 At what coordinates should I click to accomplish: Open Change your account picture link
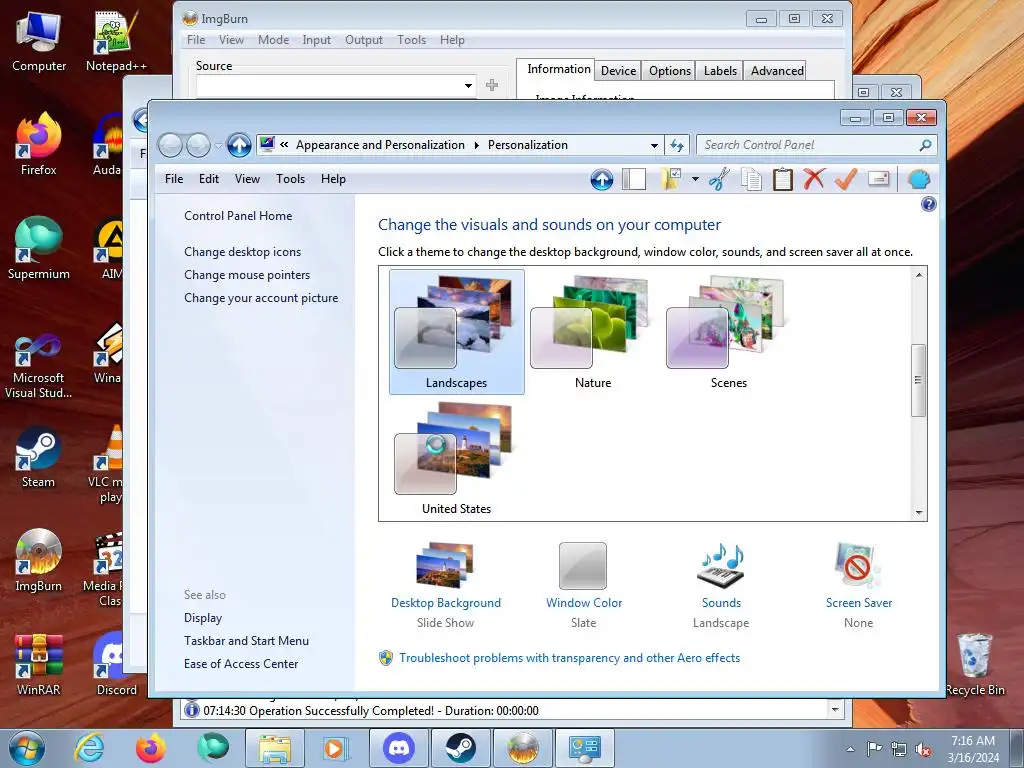[261, 298]
